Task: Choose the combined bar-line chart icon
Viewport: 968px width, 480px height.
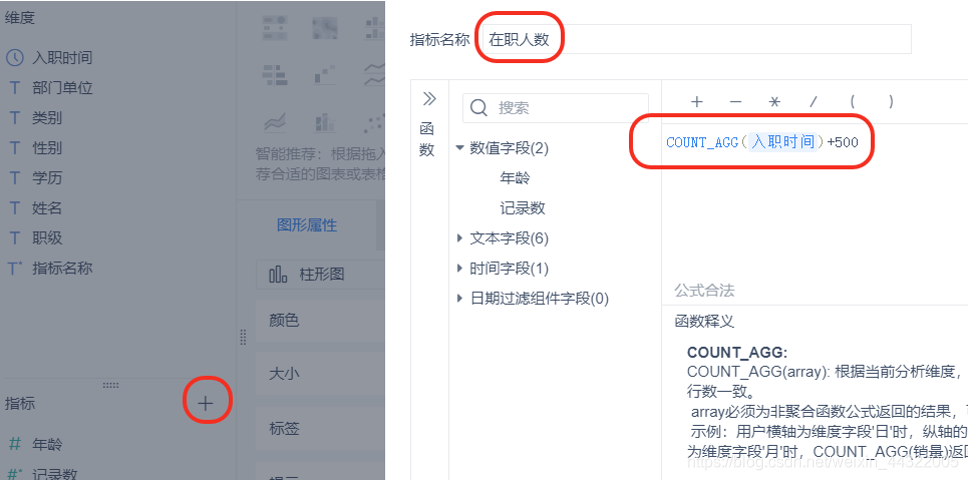Action: point(324,123)
